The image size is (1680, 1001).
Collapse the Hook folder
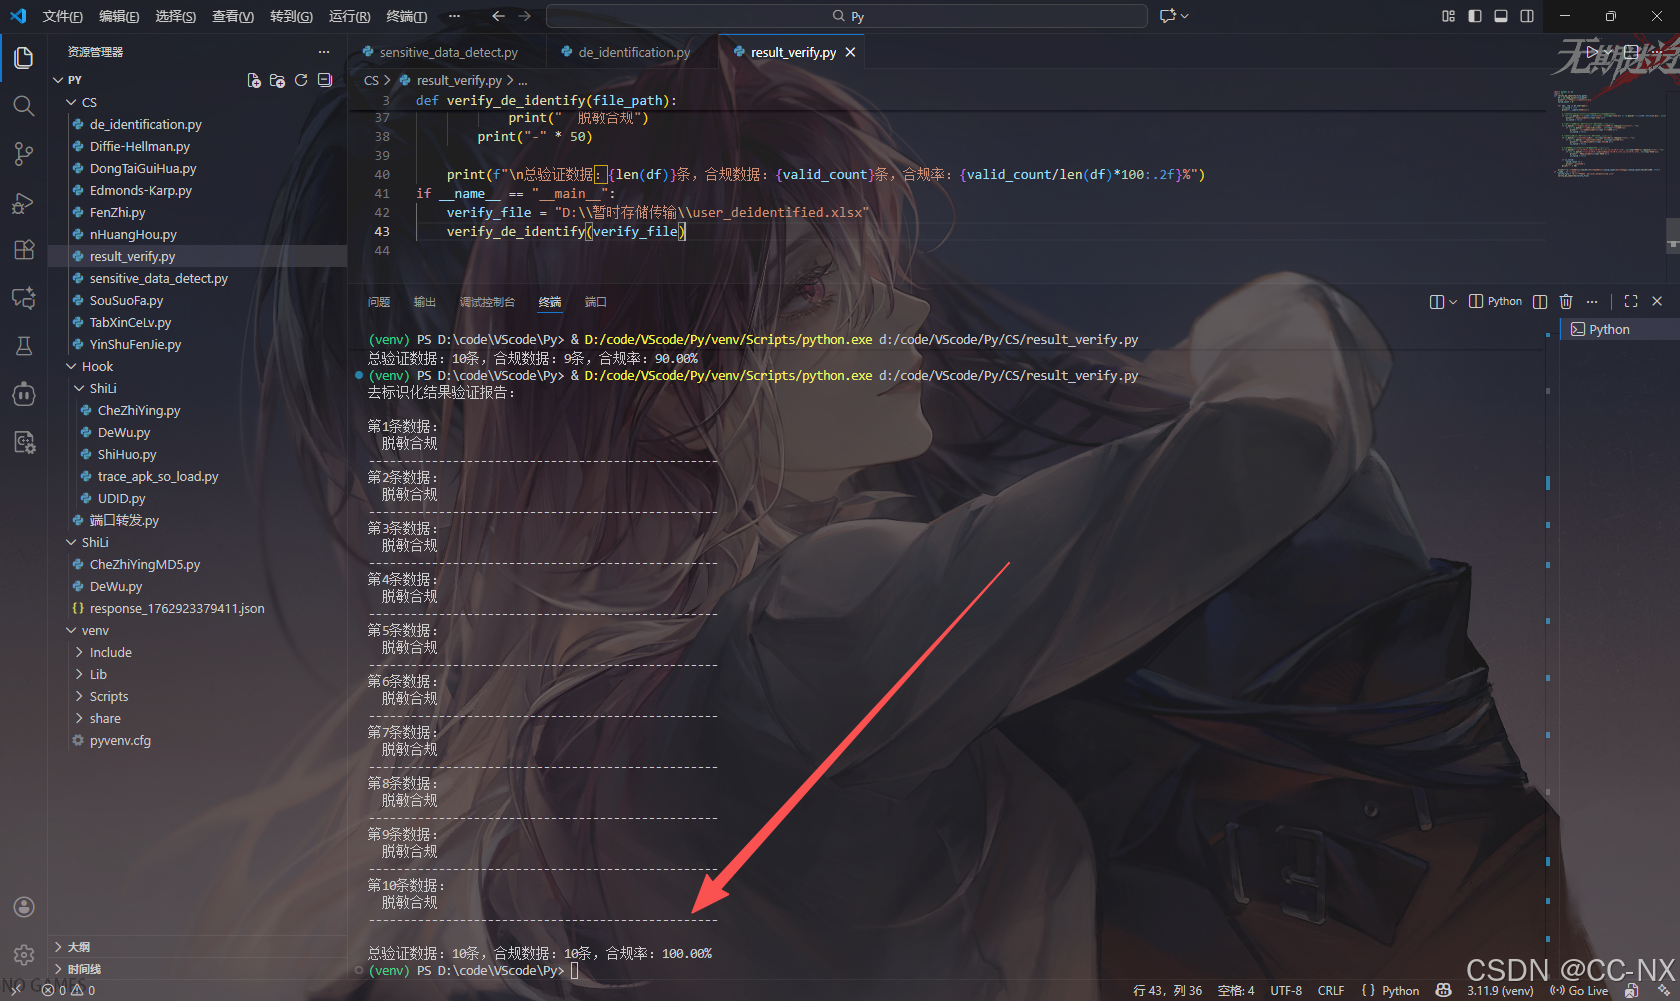(x=72, y=366)
